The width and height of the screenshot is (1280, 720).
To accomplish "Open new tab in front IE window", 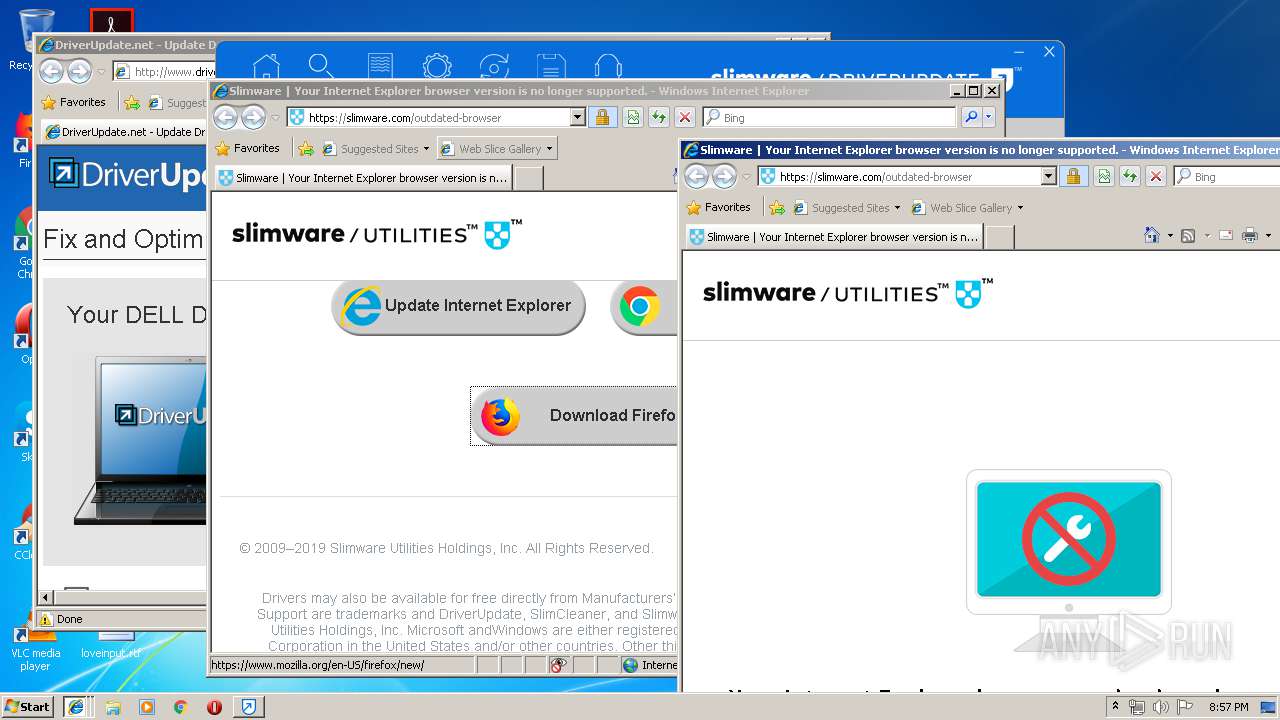I will click(x=999, y=237).
